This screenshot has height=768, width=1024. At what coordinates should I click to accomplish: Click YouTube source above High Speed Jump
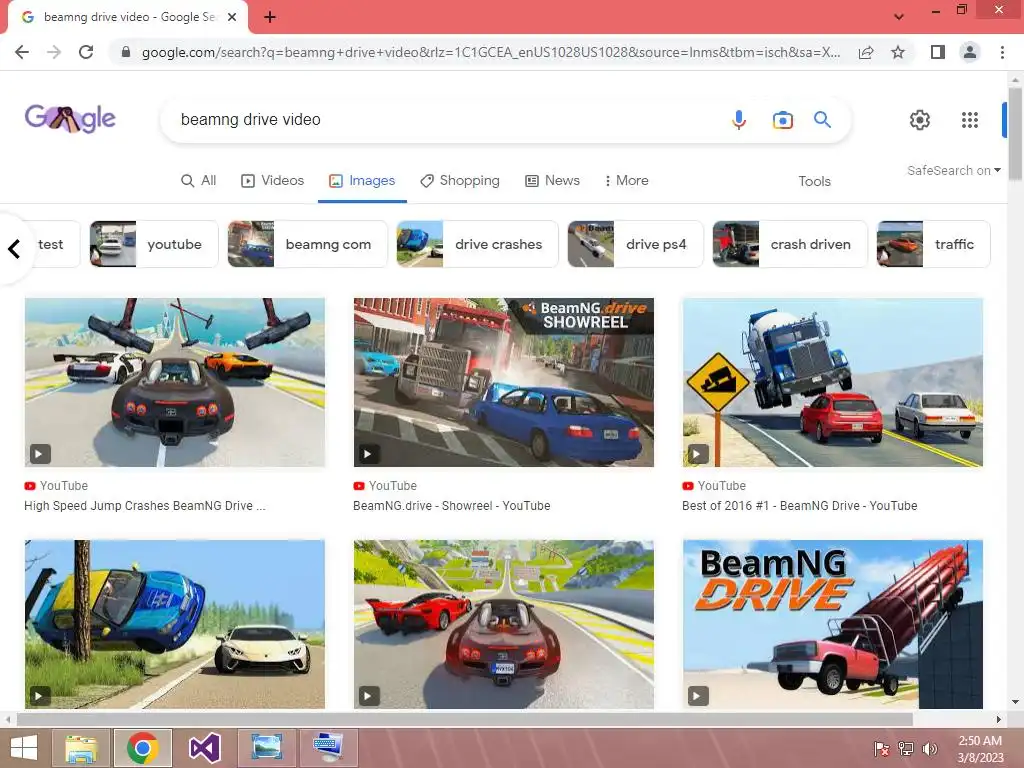(x=56, y=486)
